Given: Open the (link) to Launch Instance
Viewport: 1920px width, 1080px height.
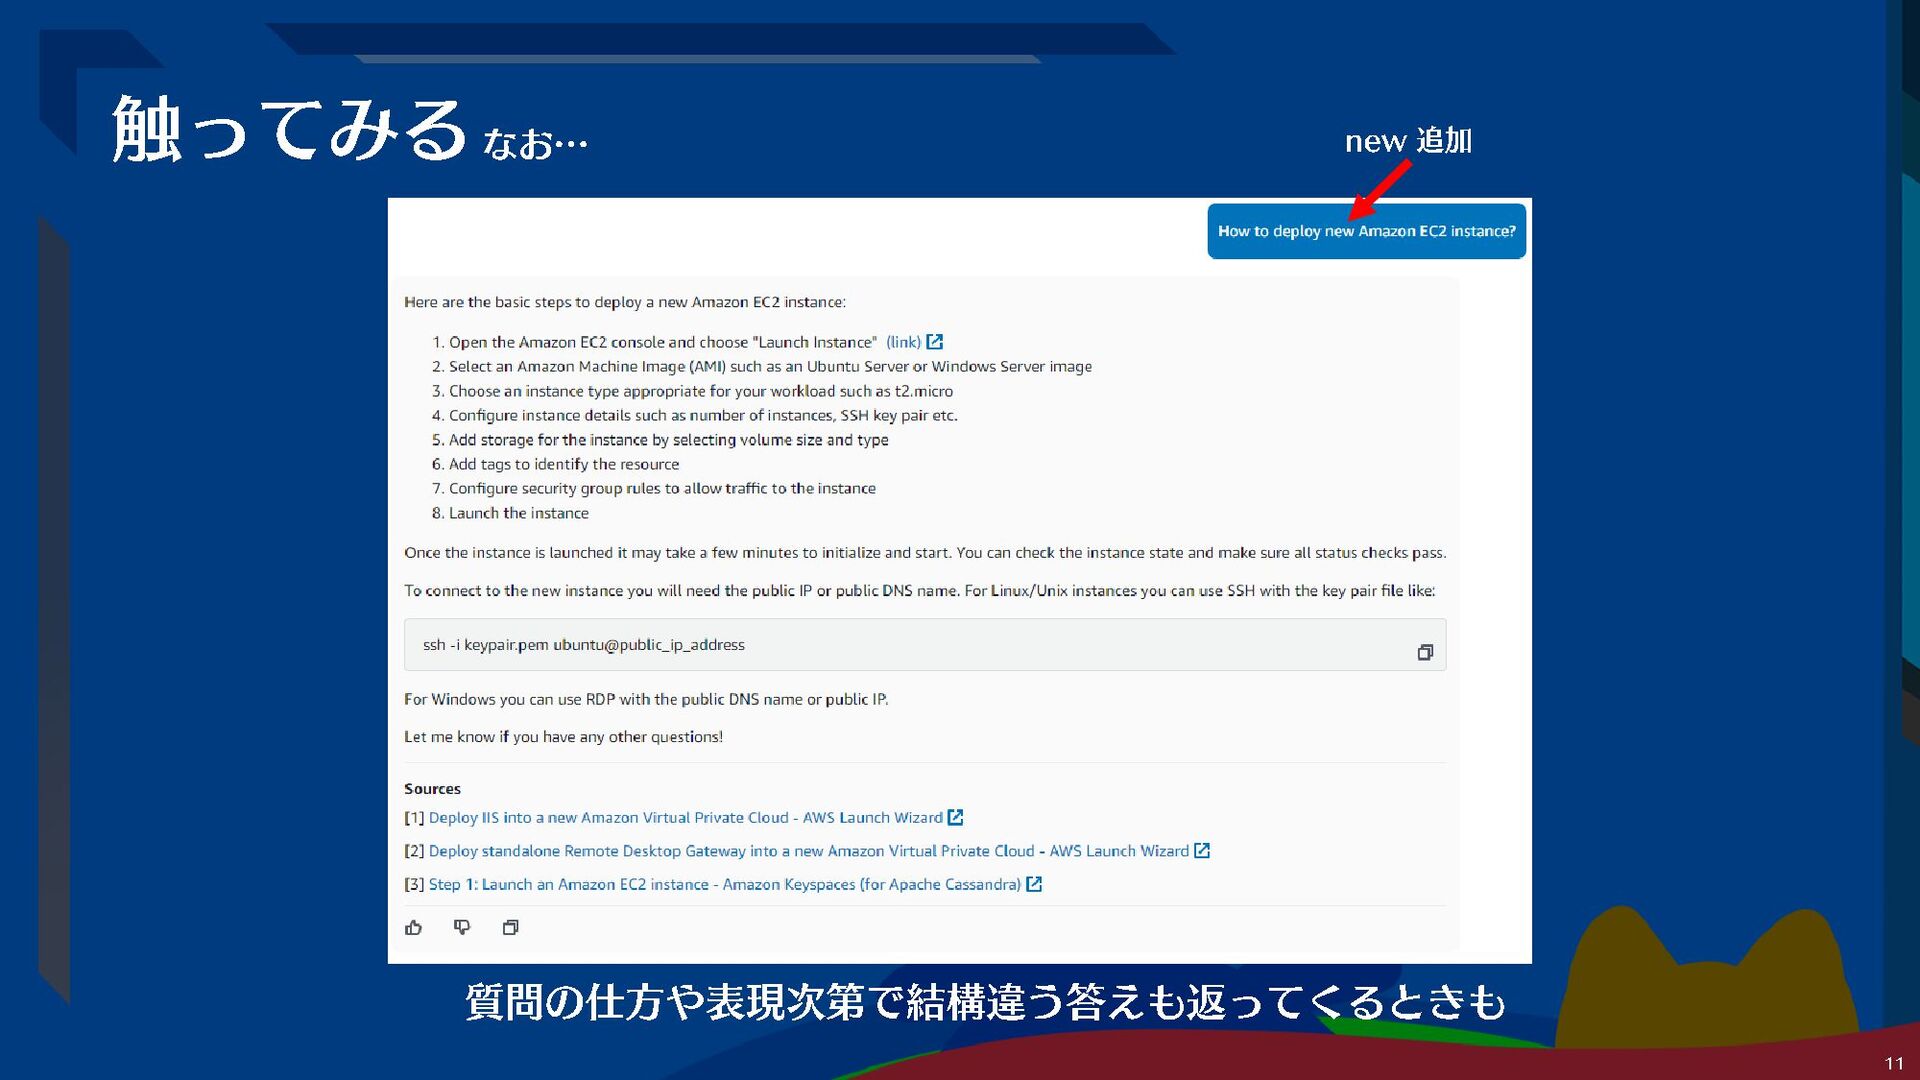Looking at the screenshot, I should pyautogui.click(x=903, y=342).
